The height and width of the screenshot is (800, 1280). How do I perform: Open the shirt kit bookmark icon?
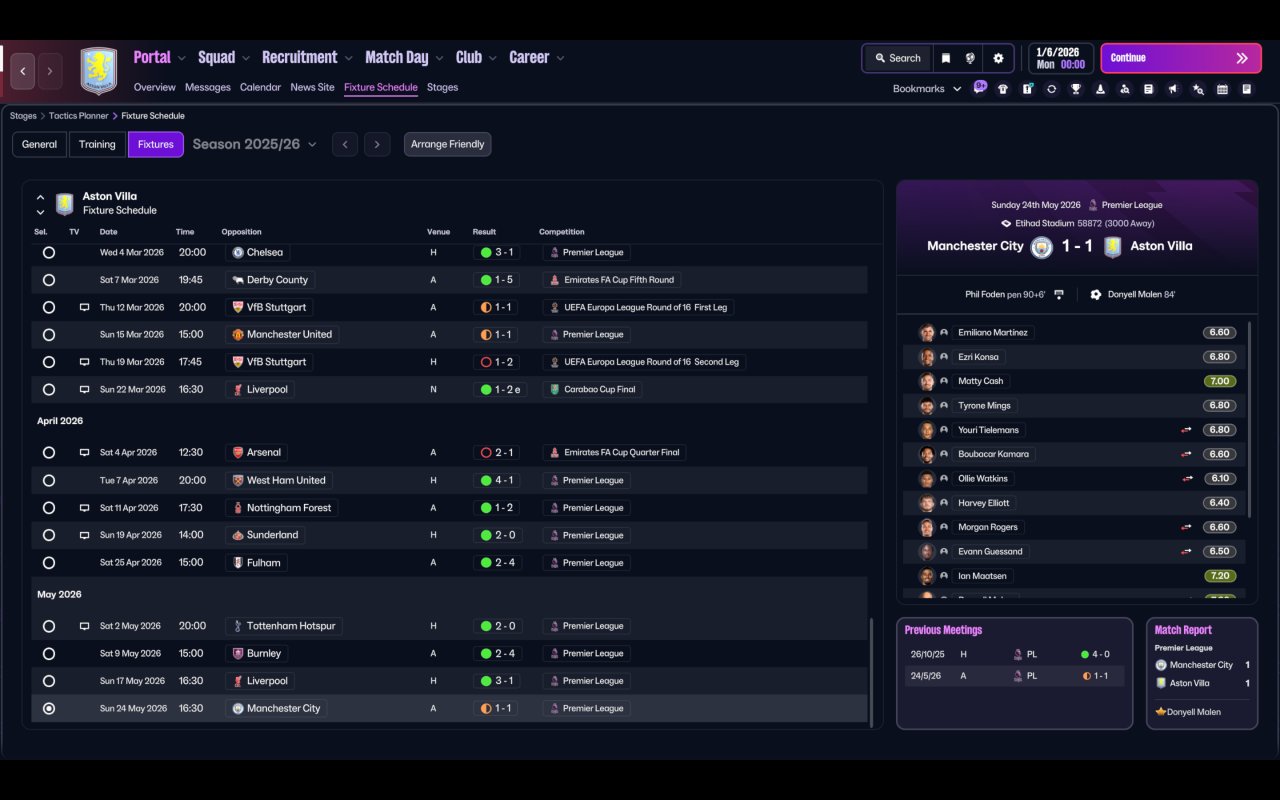click(1003, 89)
